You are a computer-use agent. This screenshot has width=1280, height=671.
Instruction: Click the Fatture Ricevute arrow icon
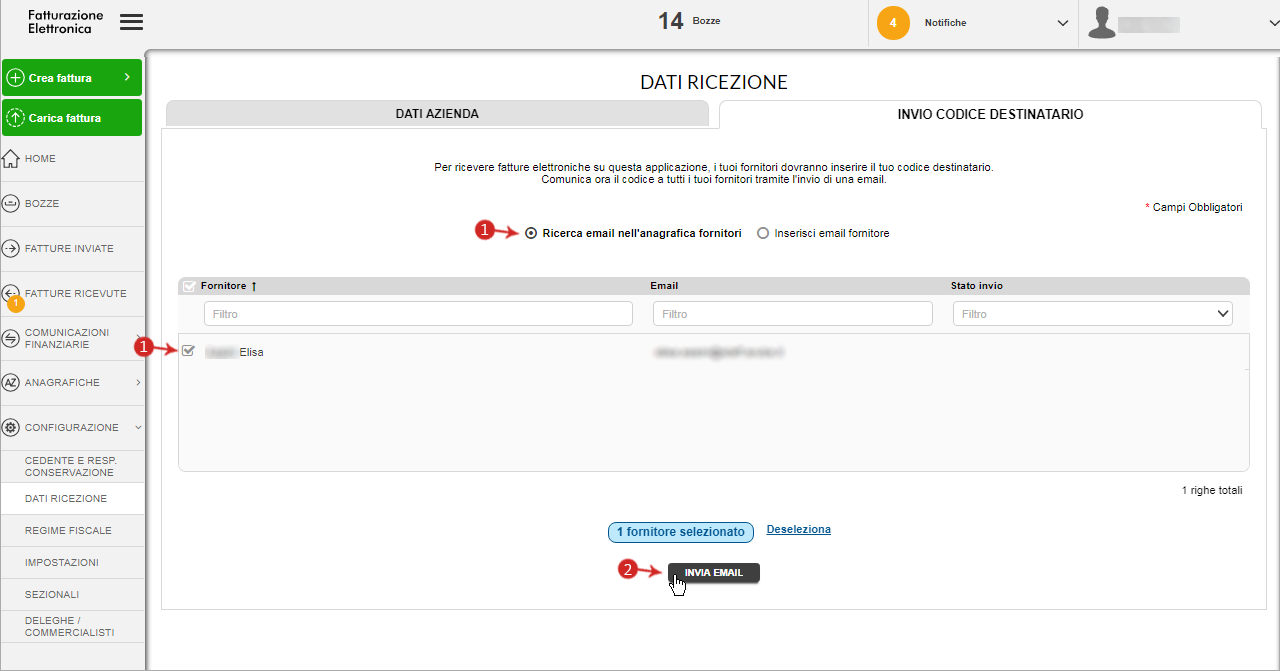pyautogui.click(x=11, y=291)
